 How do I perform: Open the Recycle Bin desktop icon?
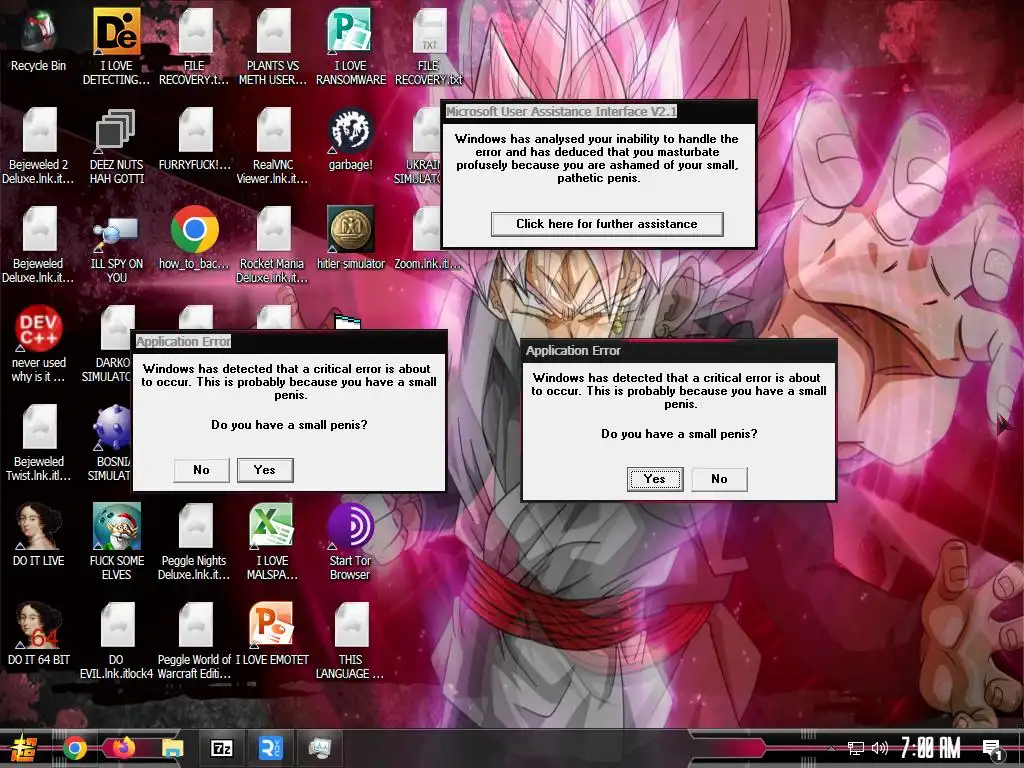[39, 31]
